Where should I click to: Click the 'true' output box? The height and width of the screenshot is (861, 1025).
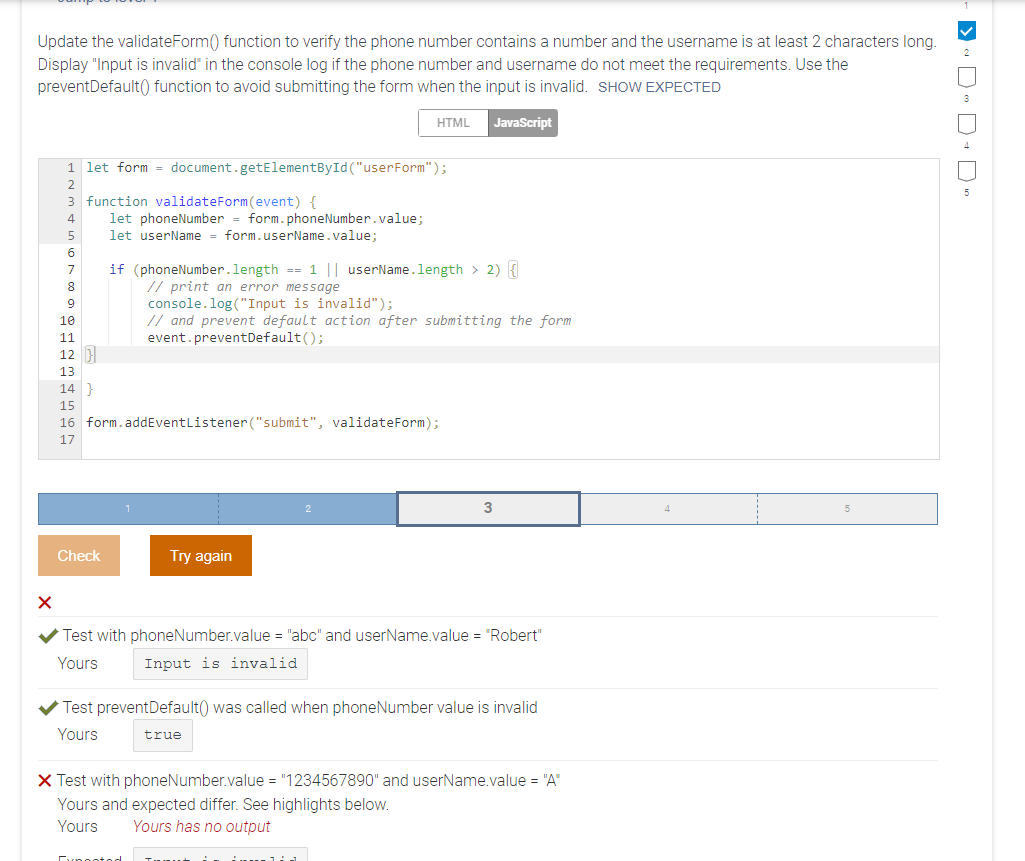coord(162,735)
